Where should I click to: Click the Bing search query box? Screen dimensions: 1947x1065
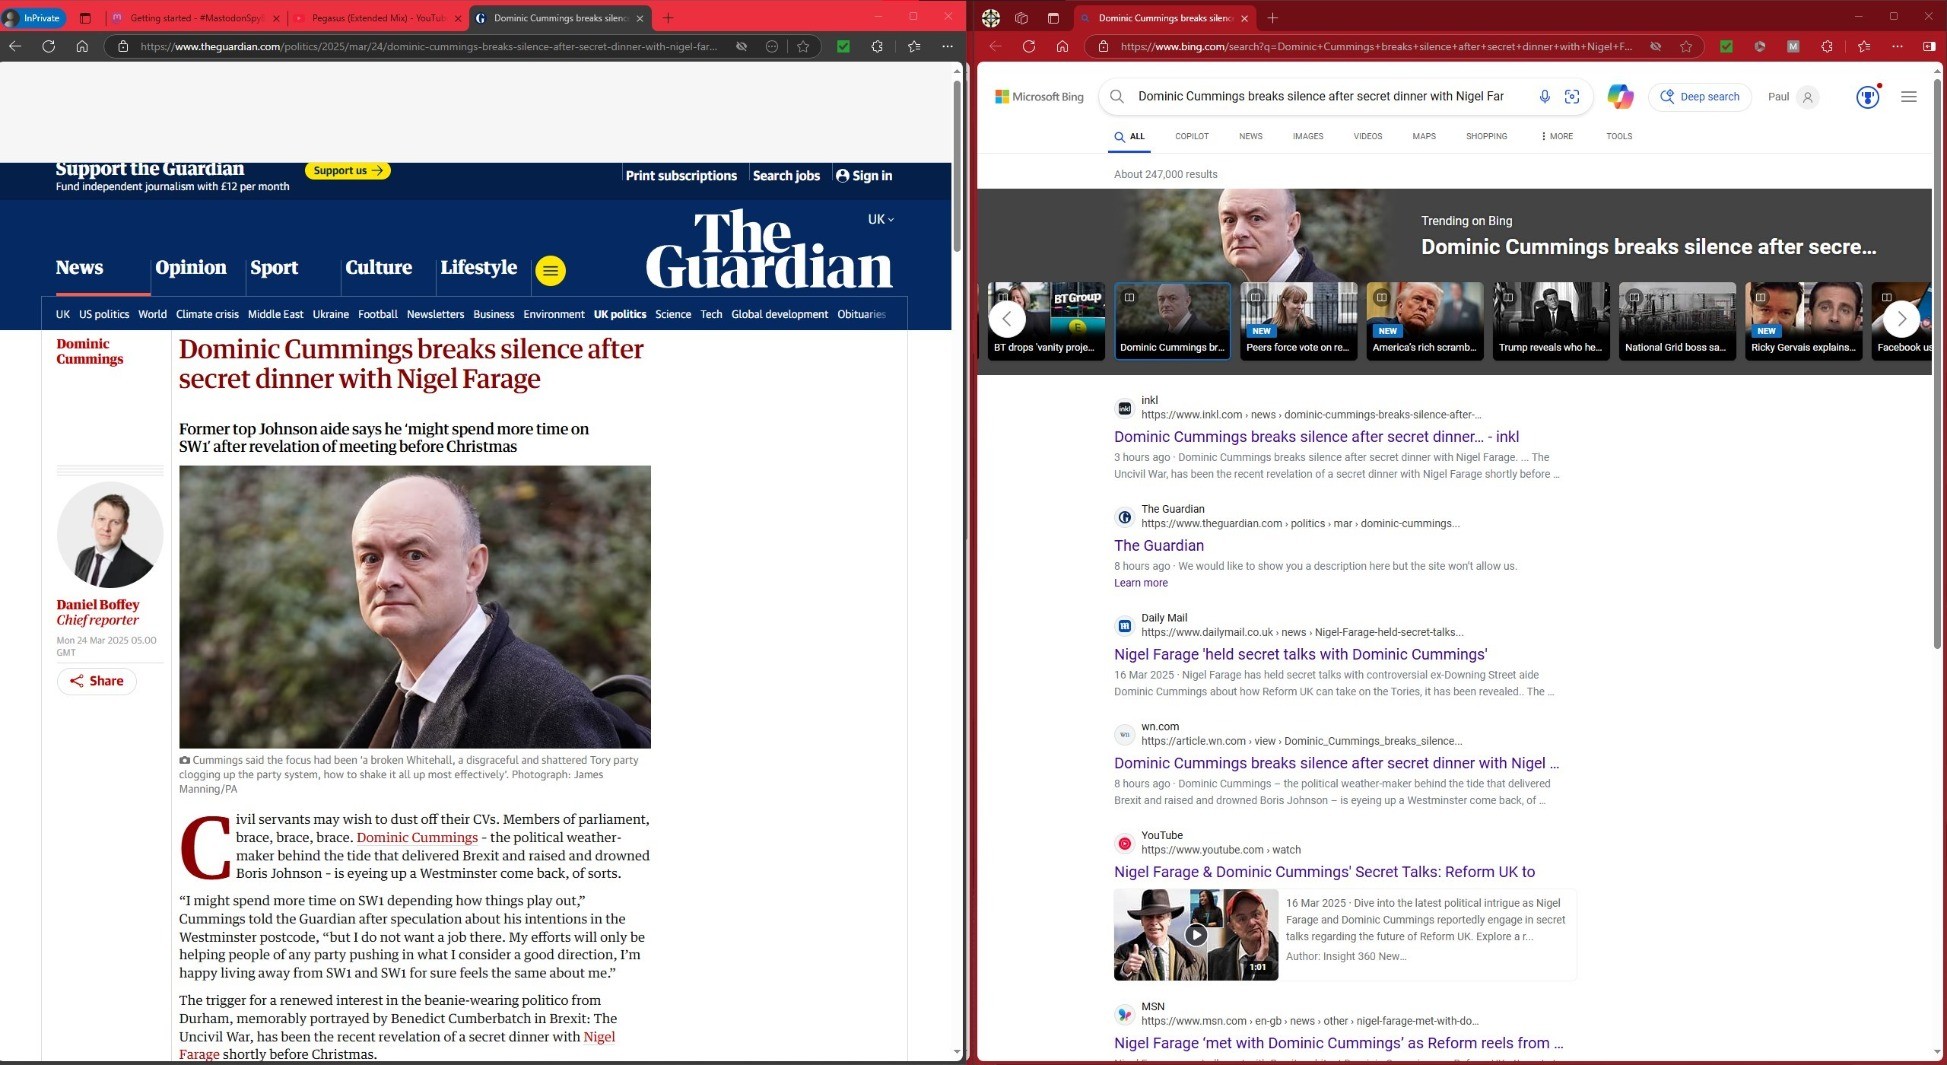[1321, 96]
